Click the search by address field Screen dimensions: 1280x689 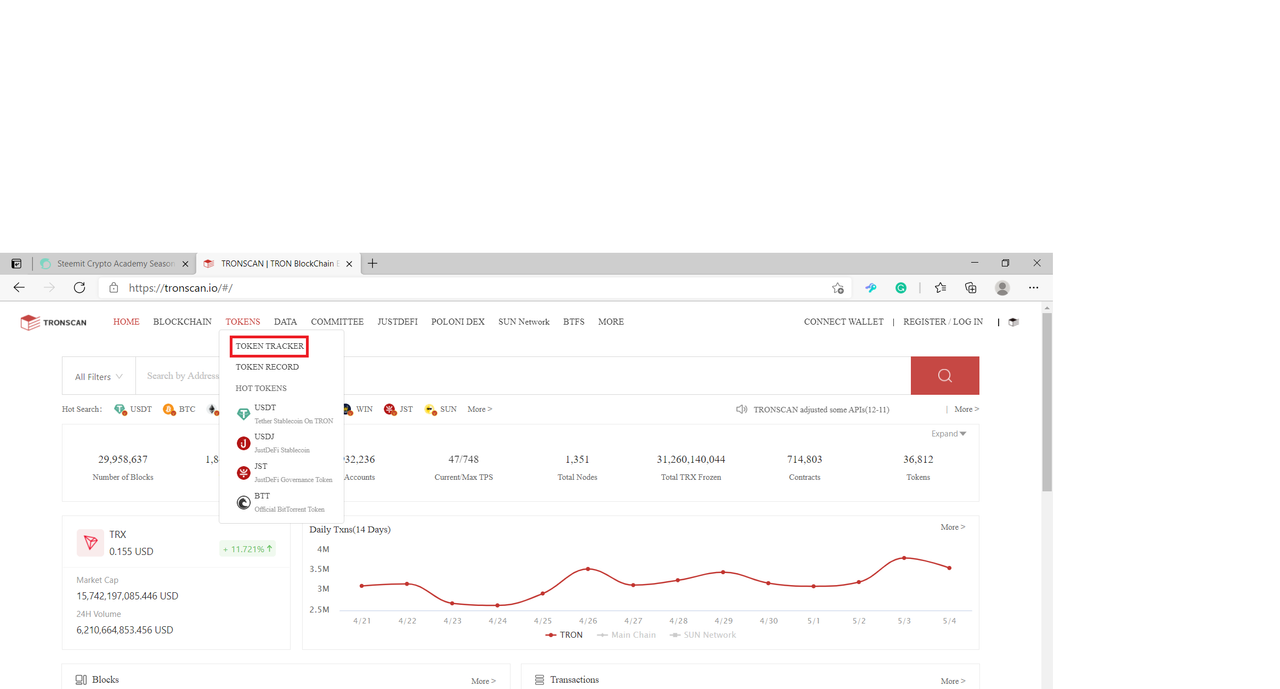(x=522, y=376)
